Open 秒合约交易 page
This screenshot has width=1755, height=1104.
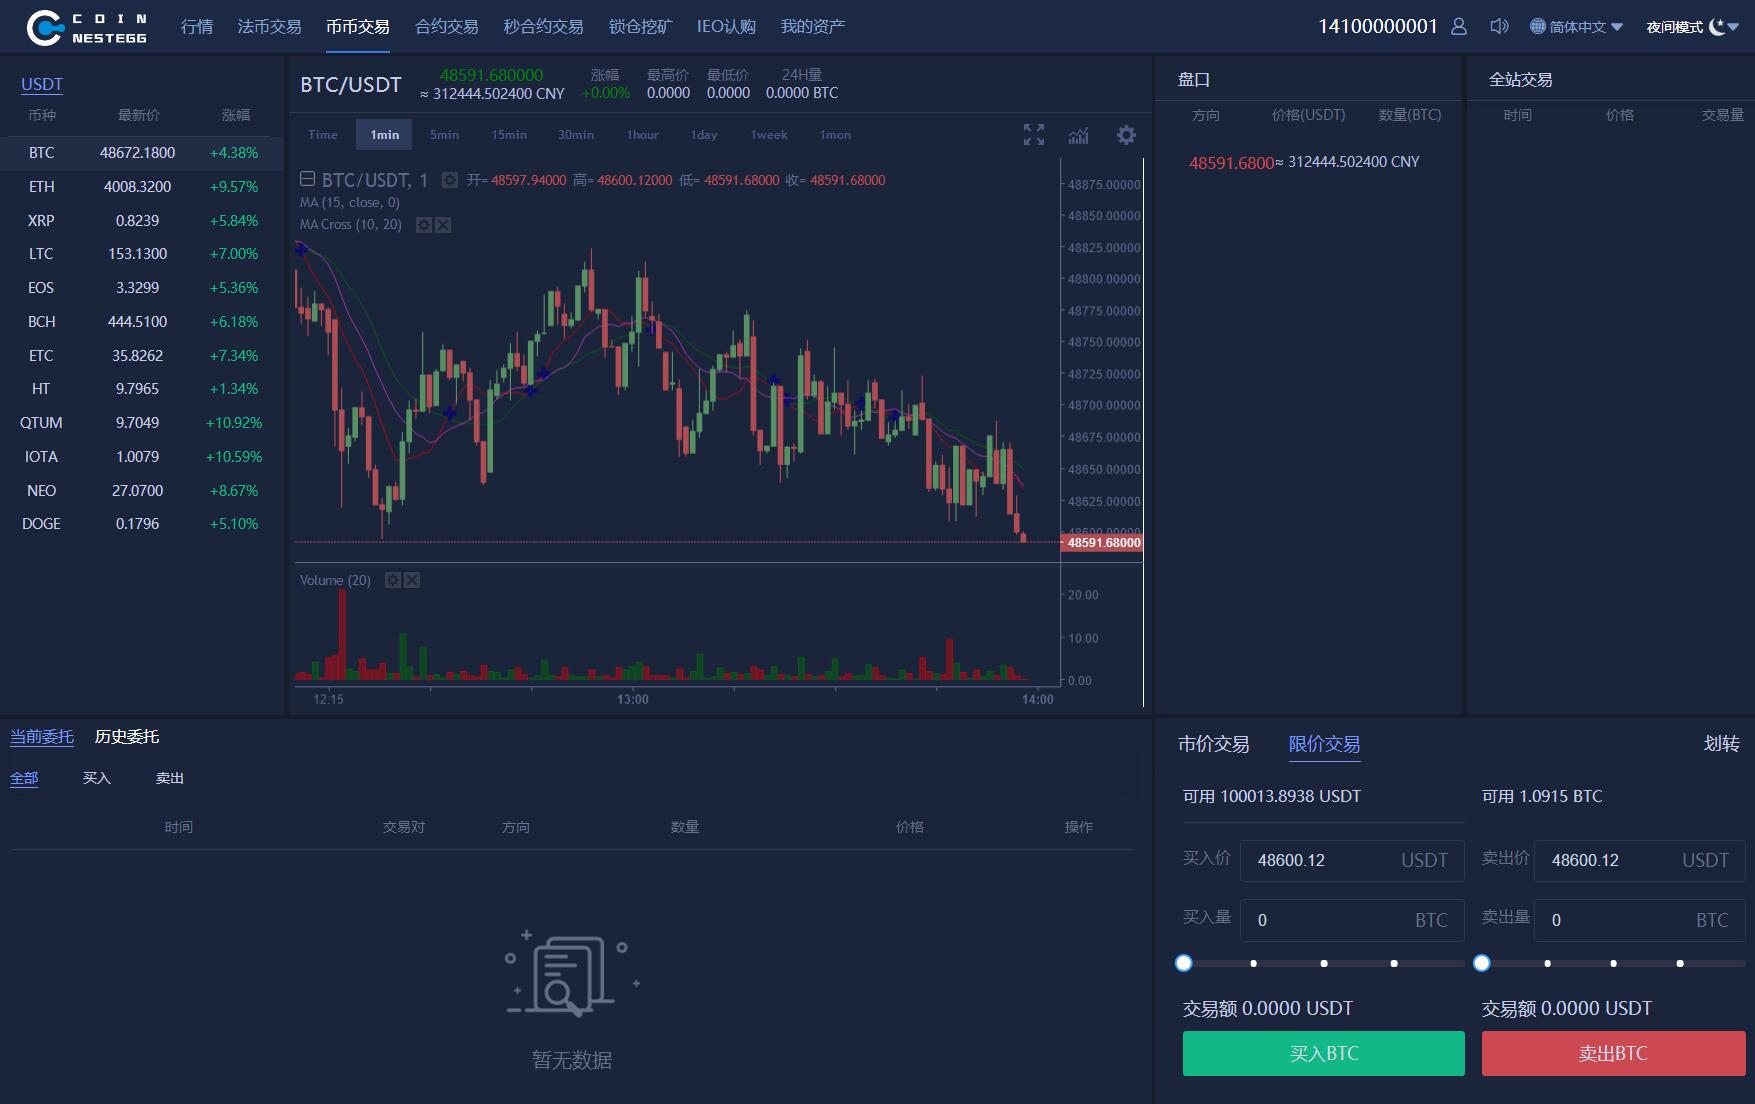point(543,27)
